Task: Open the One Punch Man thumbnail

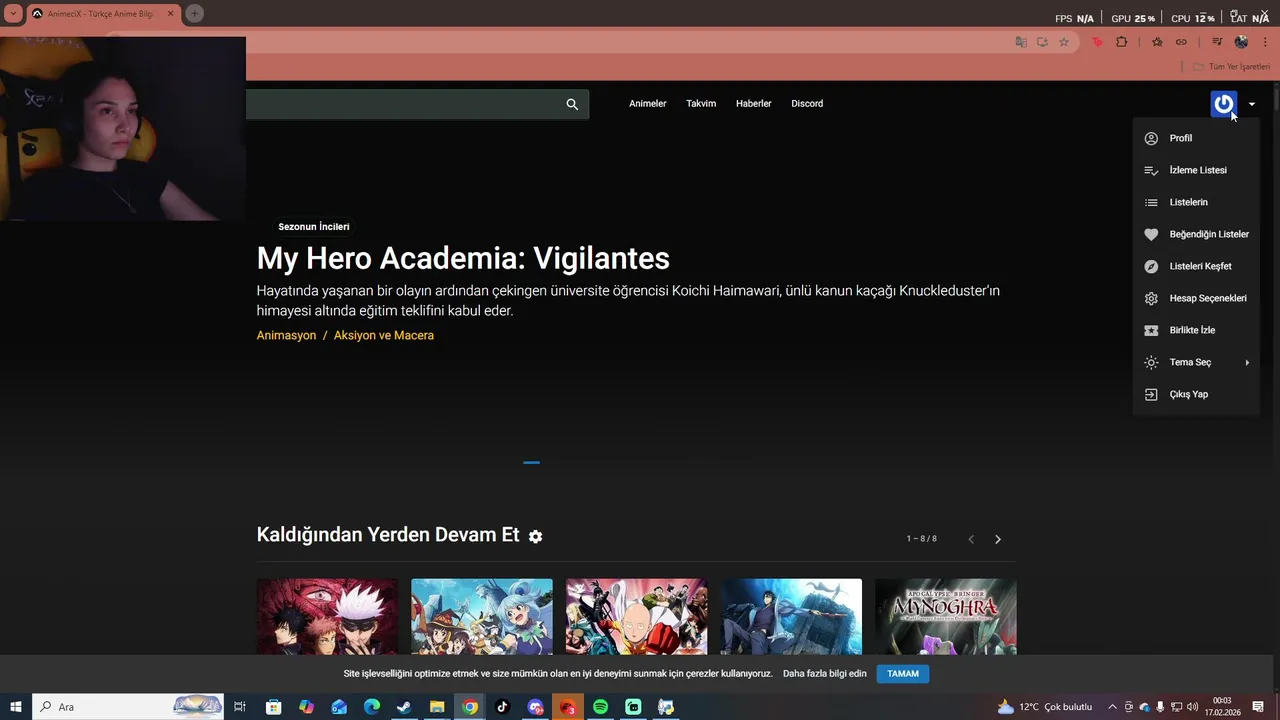Action: click(x=636, y=617)
